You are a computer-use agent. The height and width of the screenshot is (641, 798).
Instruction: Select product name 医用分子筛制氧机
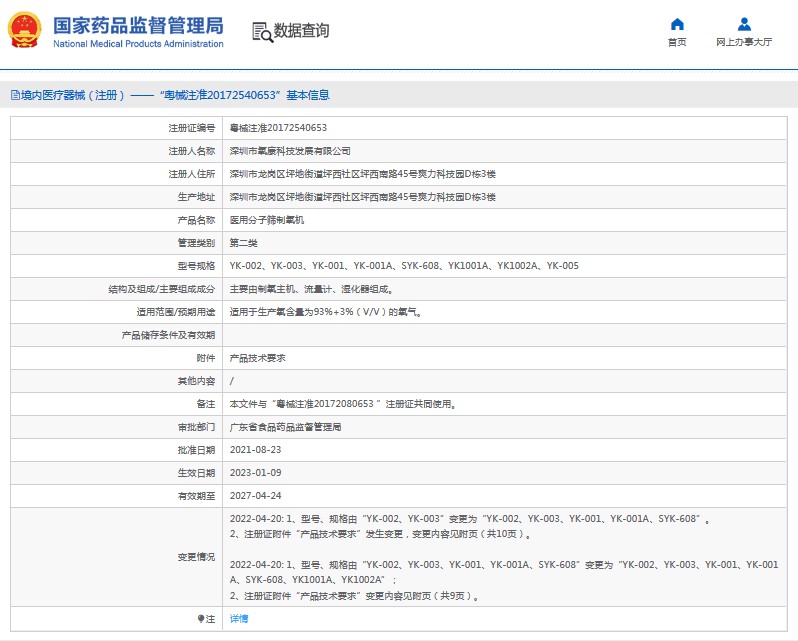click(x=267, y=220)
